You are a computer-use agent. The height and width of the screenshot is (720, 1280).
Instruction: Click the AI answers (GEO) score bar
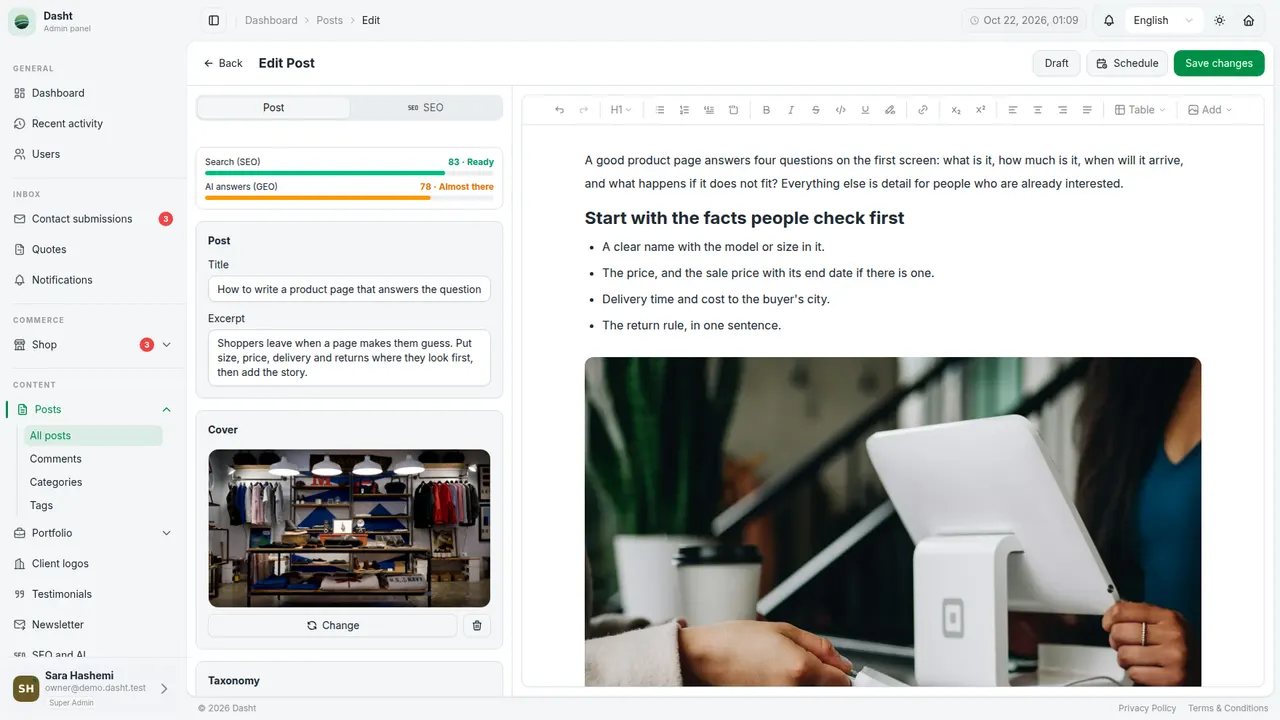[x=349, y=198]
